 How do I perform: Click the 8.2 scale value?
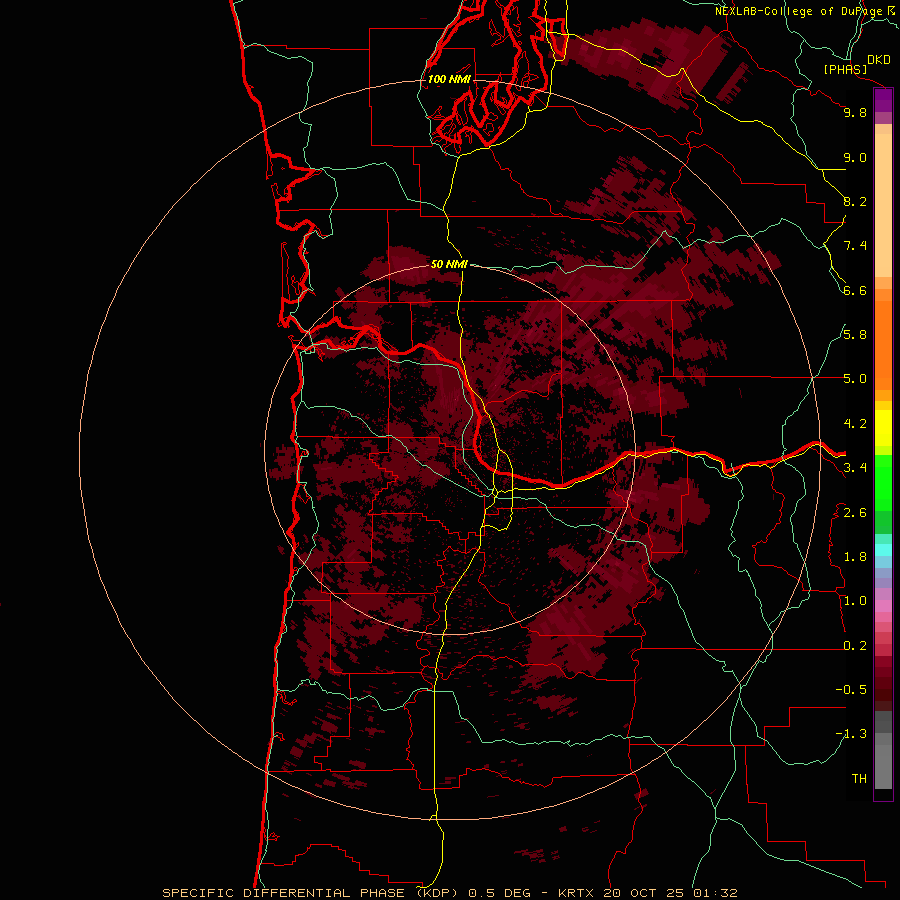855,201
